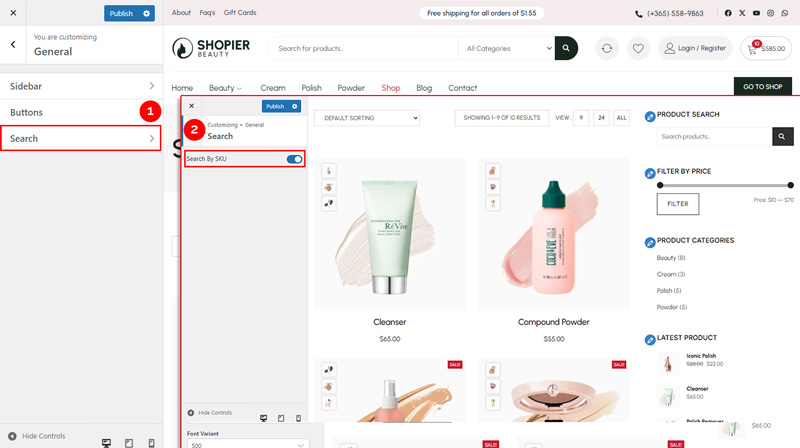800x448 pixels.
Task: Open the Gift Cards link
Action: [240, 13]
